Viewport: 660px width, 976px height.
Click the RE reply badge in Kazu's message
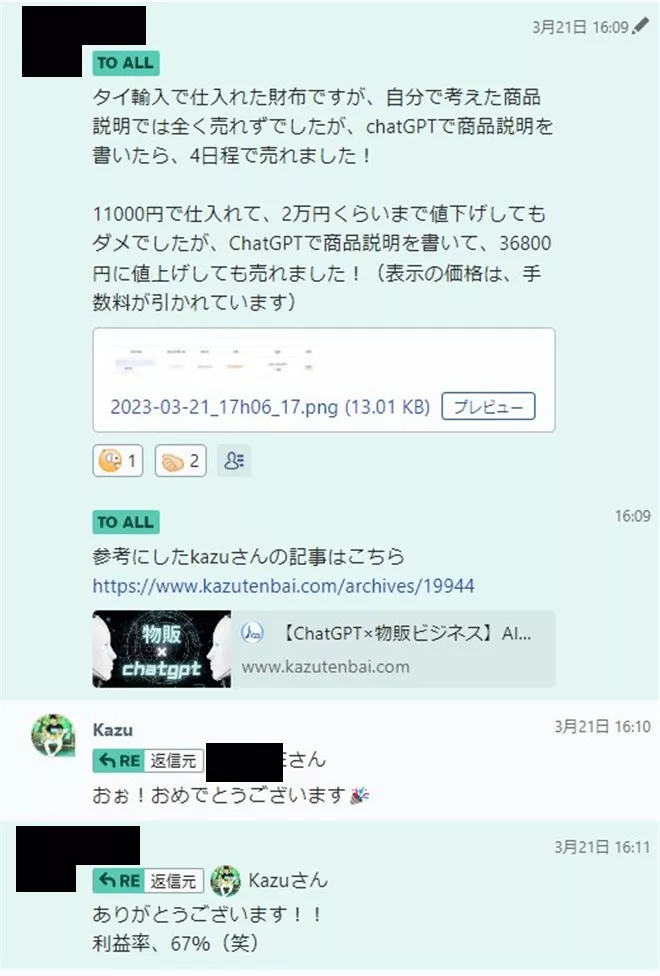click(x=119, y=761)
